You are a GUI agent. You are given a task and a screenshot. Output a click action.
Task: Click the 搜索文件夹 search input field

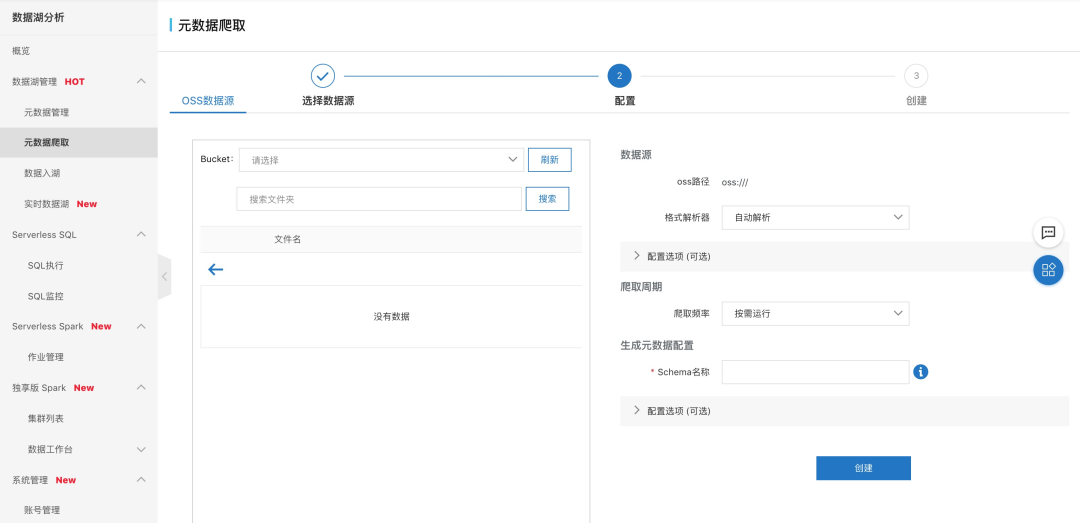(379, 199)
